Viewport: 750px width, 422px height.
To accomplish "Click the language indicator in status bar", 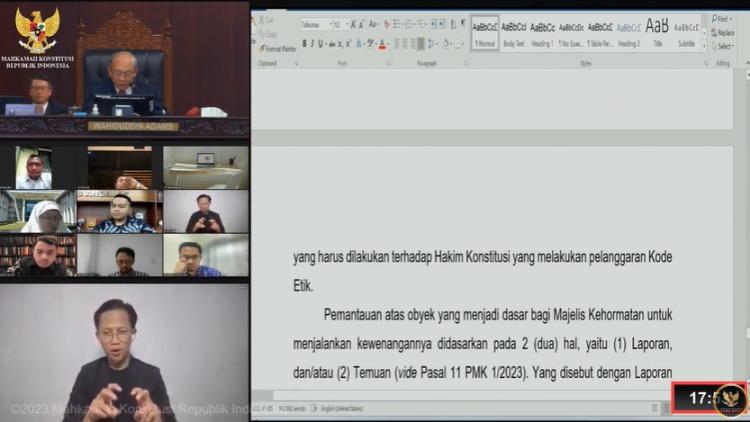I will (342, 408).
